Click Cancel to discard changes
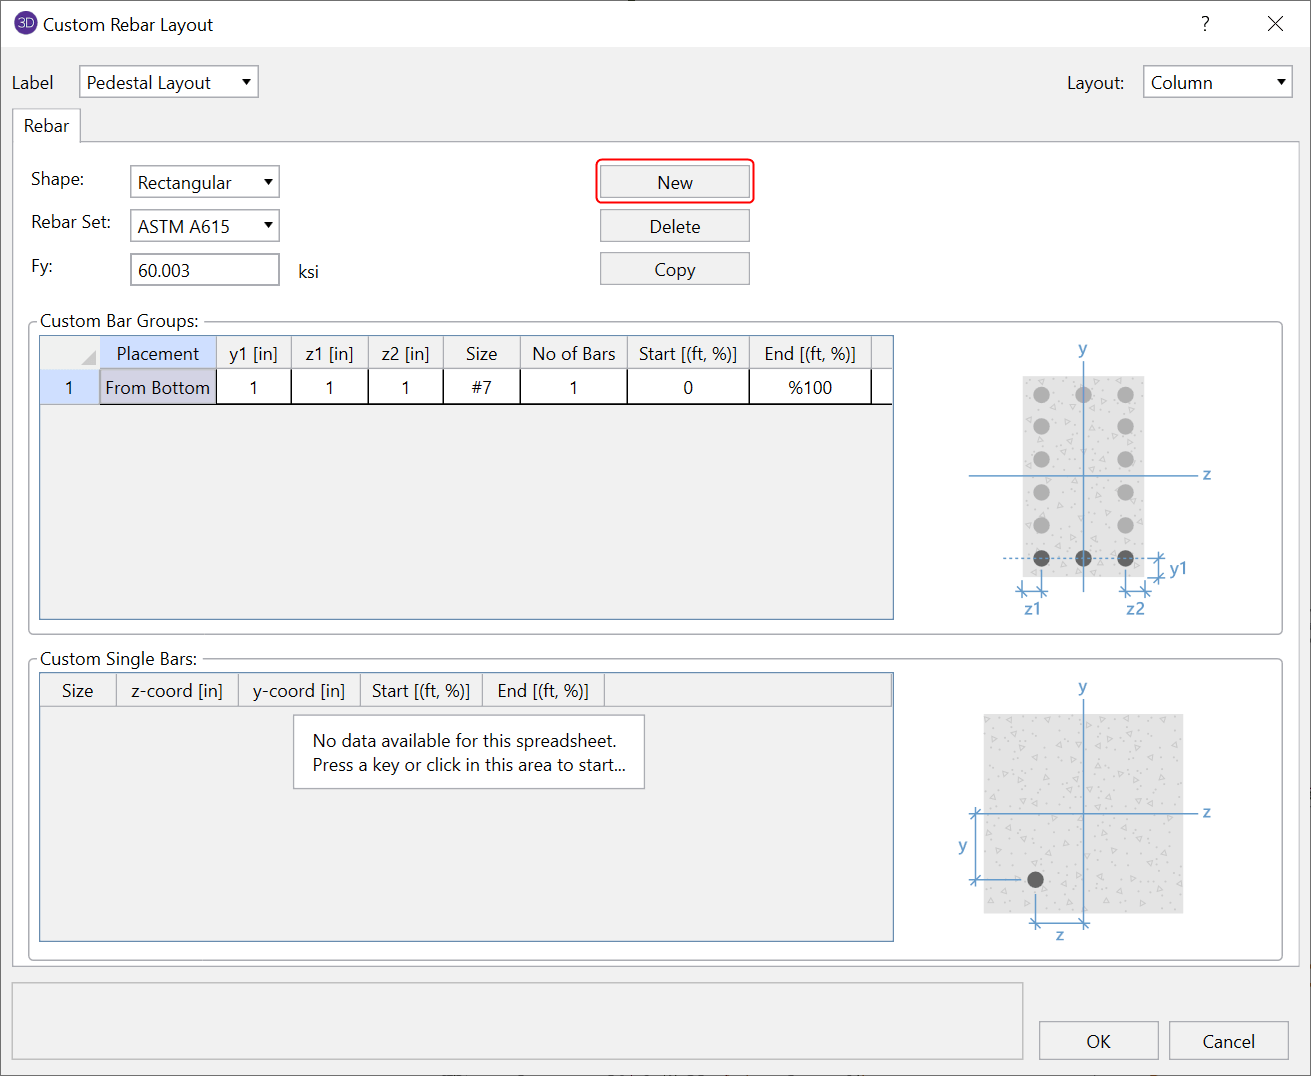Viewport: 1311px width, 1076px height. (x=1228, y=1041)
